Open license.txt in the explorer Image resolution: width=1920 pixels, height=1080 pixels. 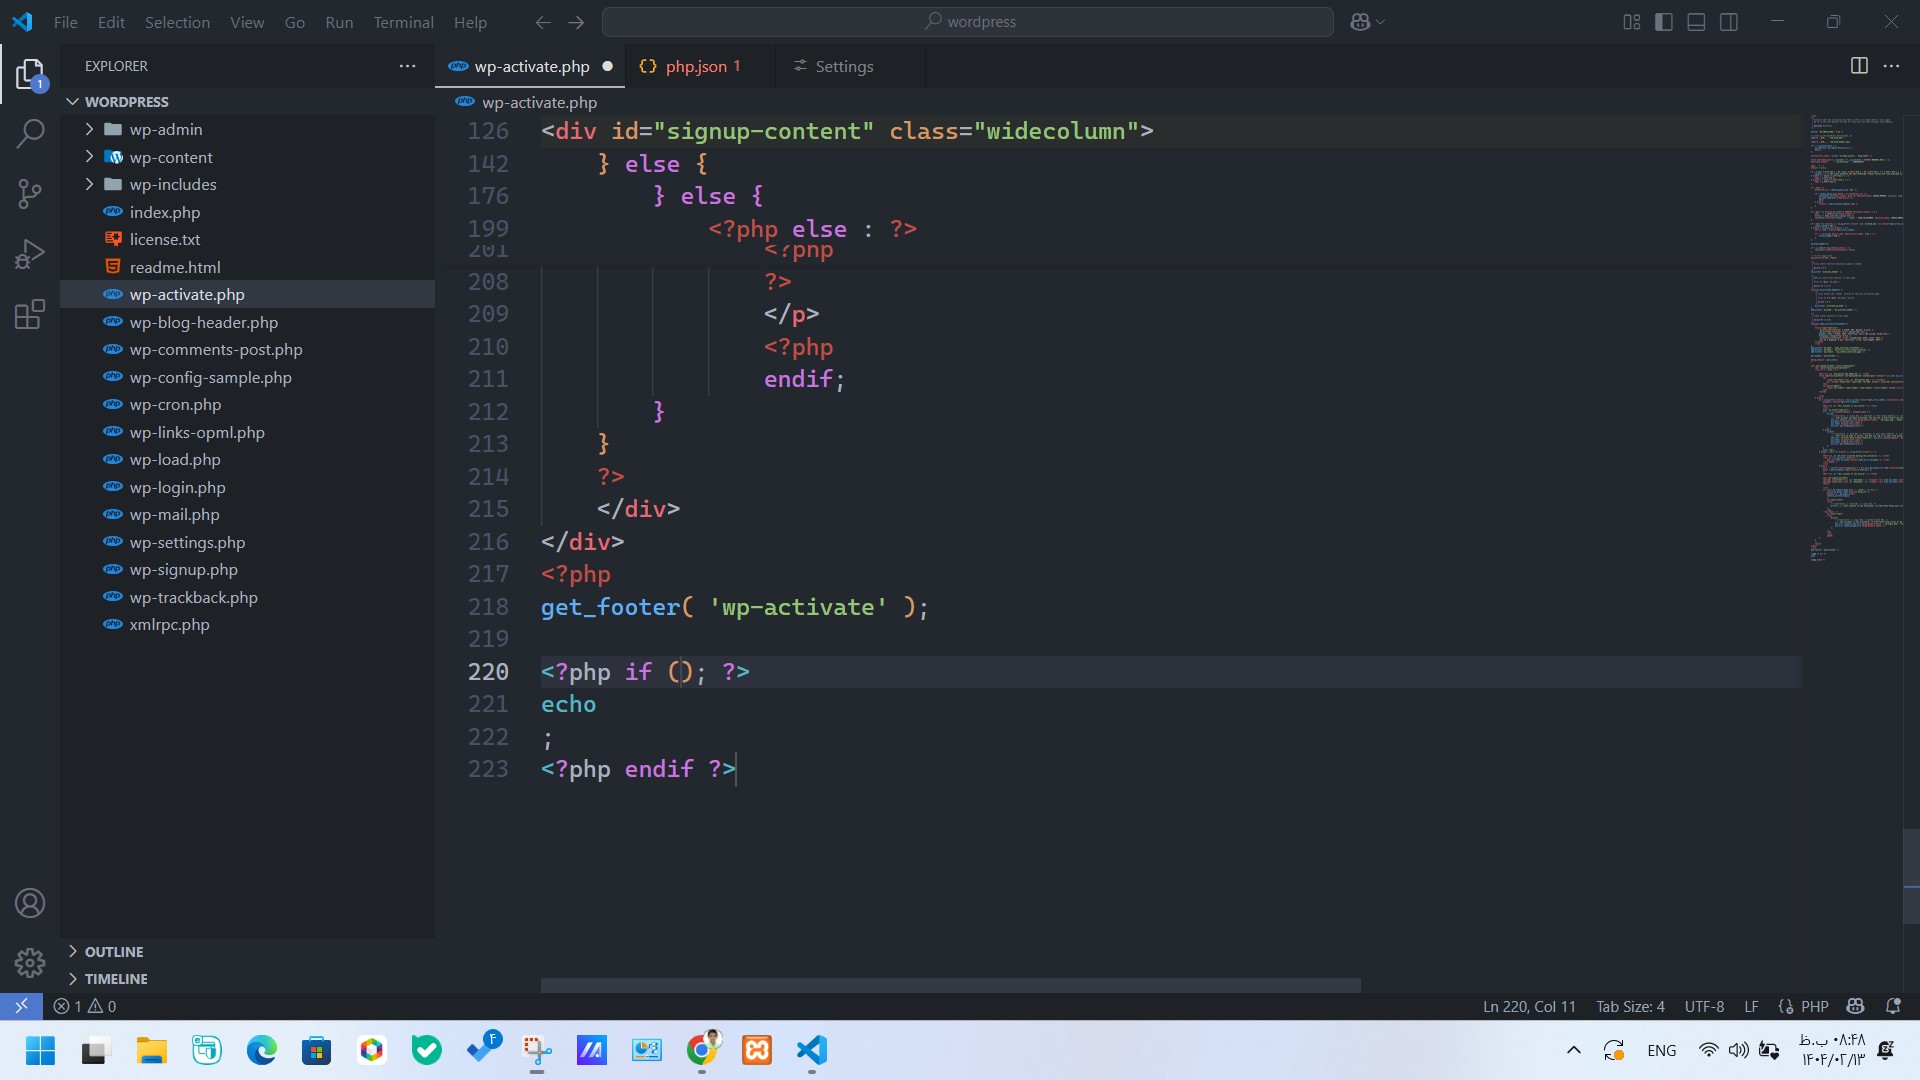[x=248, y=240]
